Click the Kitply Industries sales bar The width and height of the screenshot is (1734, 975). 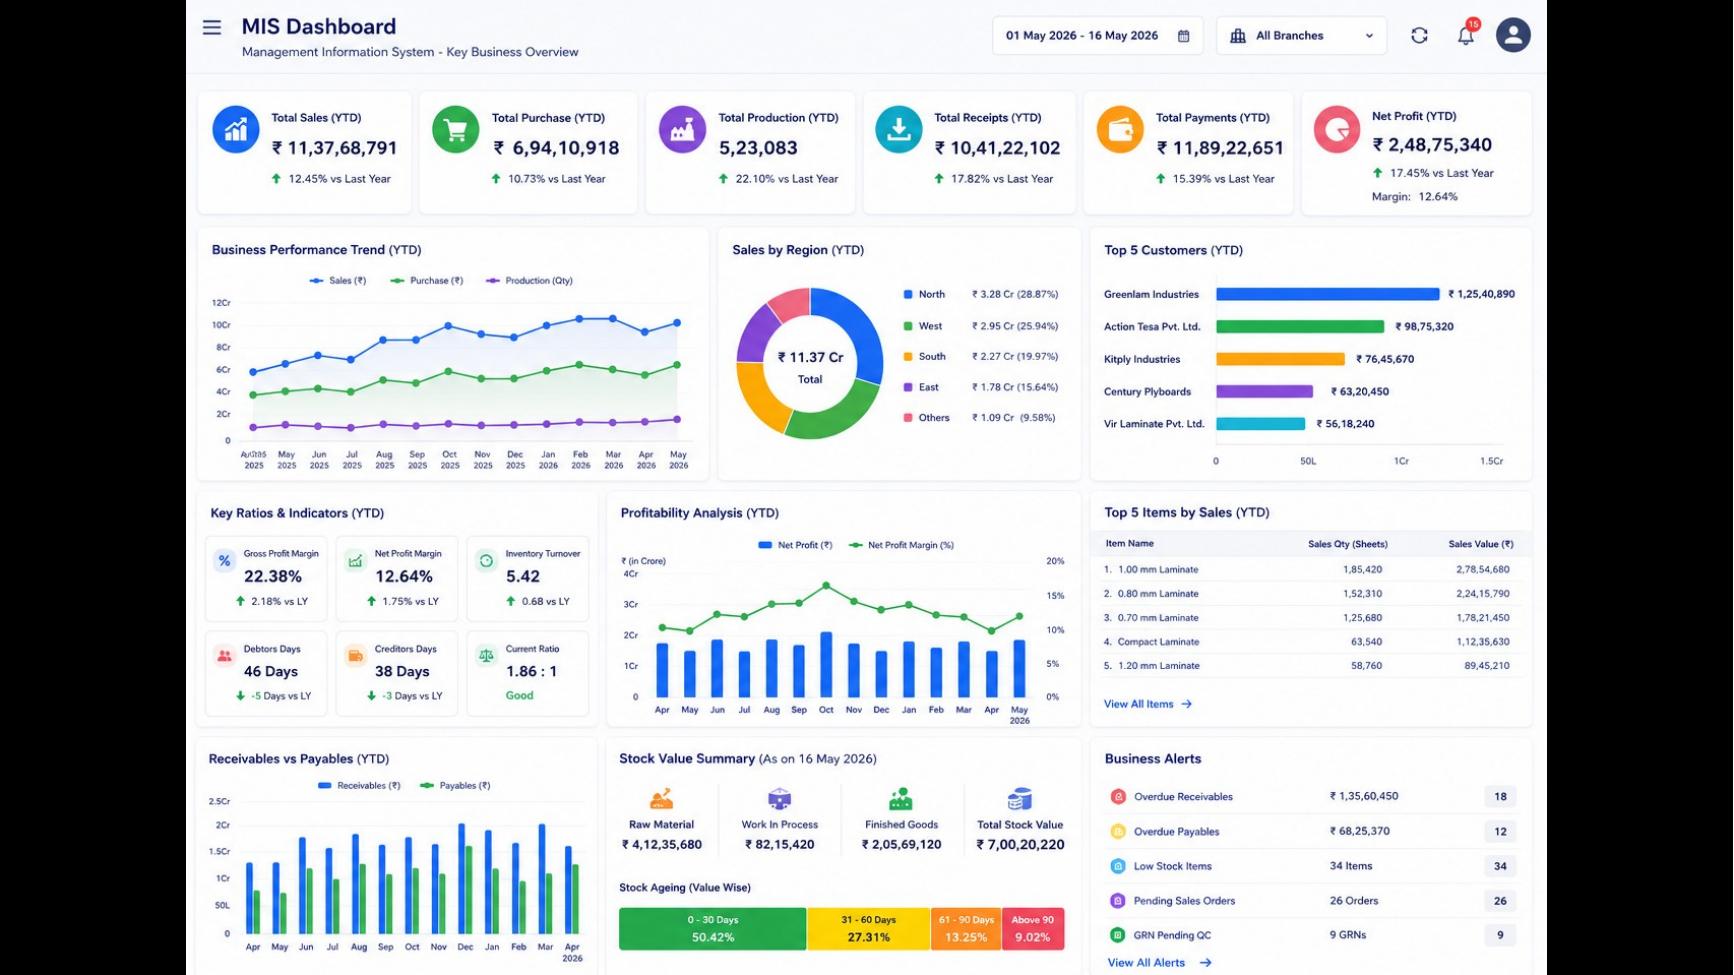[x=1280, y=359]
